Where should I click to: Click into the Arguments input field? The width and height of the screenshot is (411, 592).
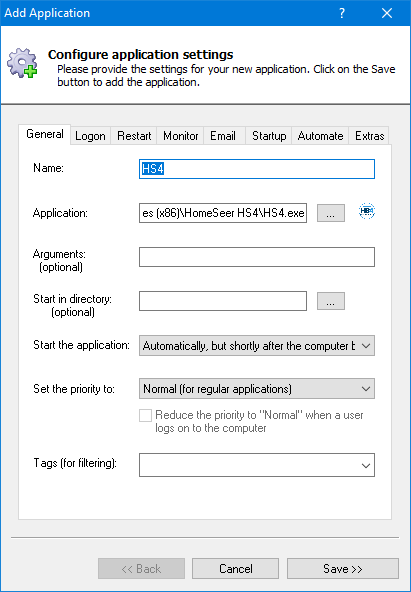257,257
